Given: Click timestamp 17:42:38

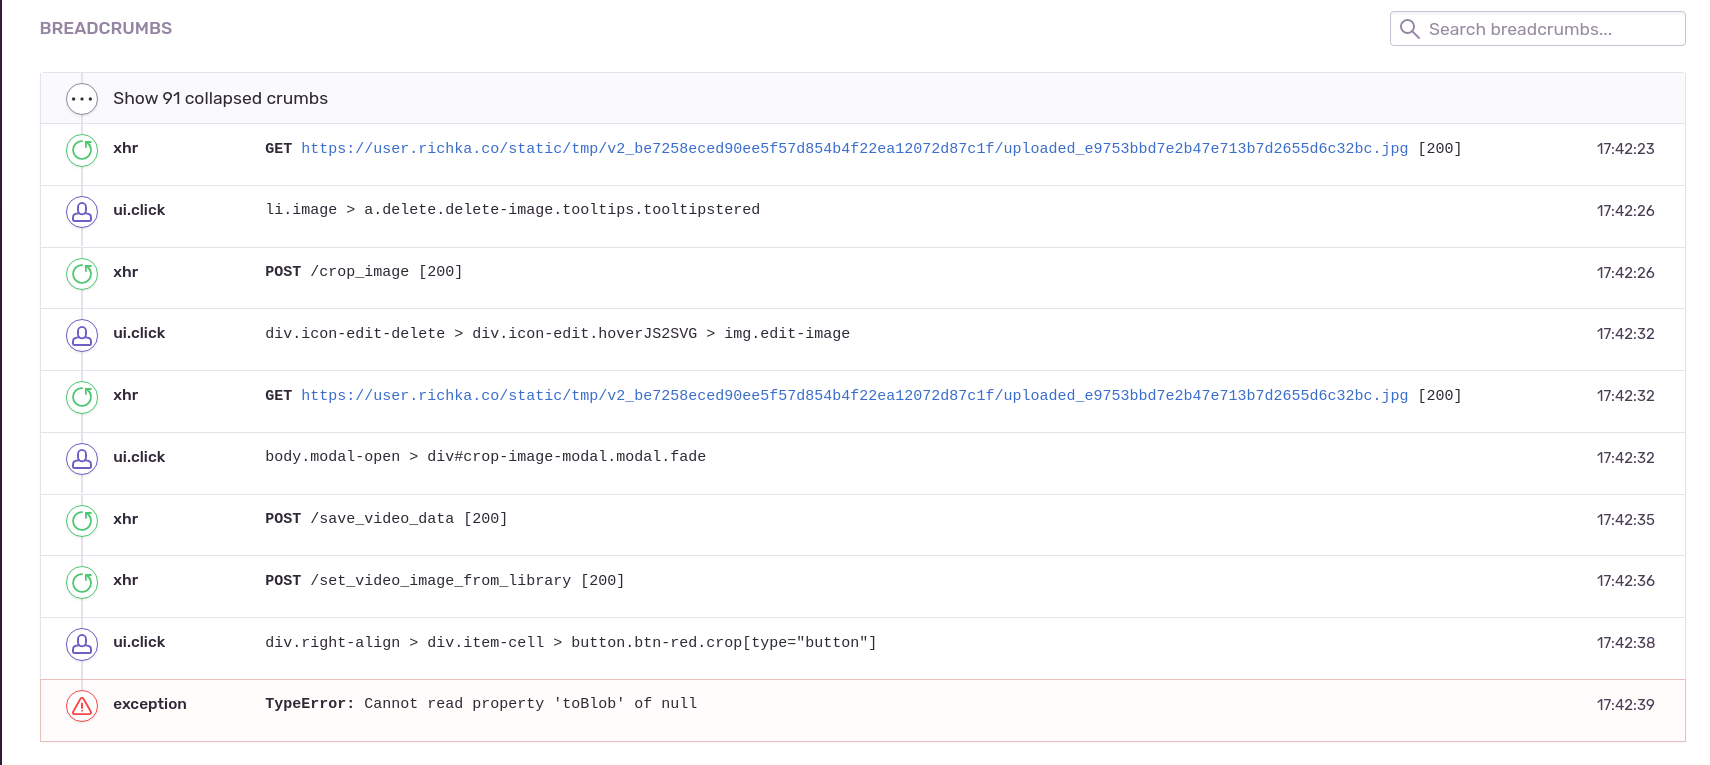Looking at the screenshot, I should coord(1625,643).
